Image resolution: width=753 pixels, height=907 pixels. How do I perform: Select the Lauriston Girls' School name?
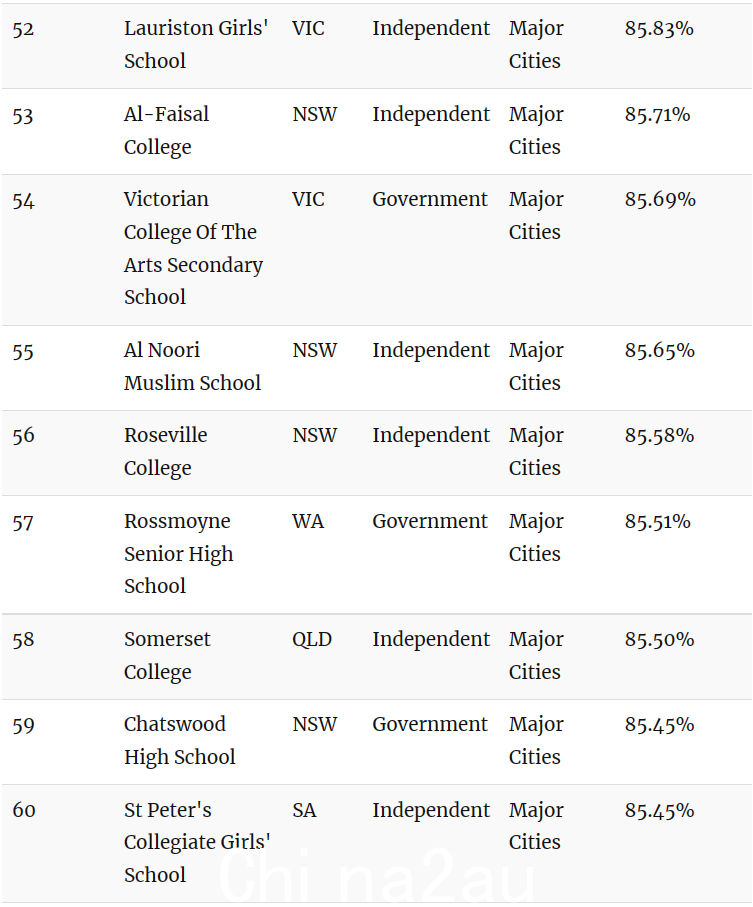point(195,45)
